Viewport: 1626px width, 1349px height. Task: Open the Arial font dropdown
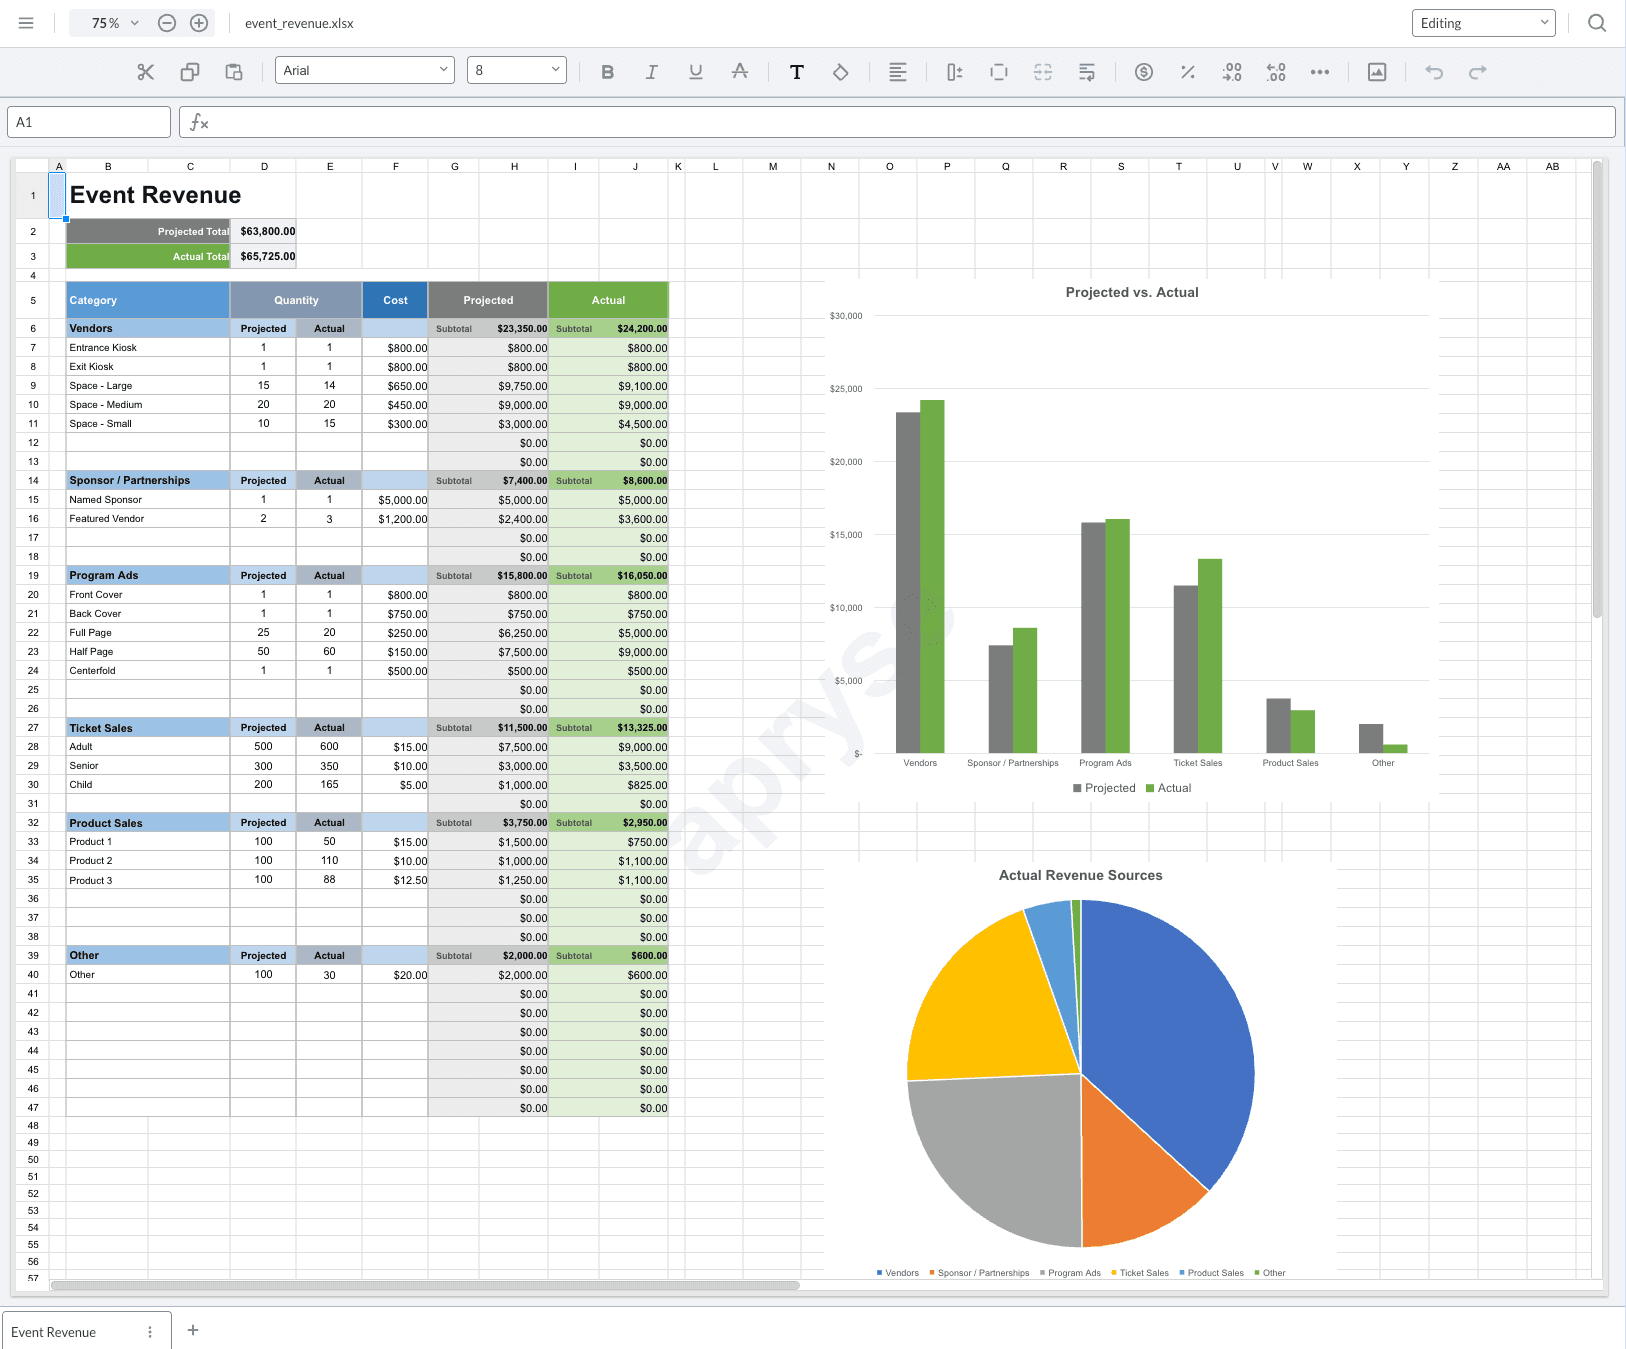click(x=364, y=69)
